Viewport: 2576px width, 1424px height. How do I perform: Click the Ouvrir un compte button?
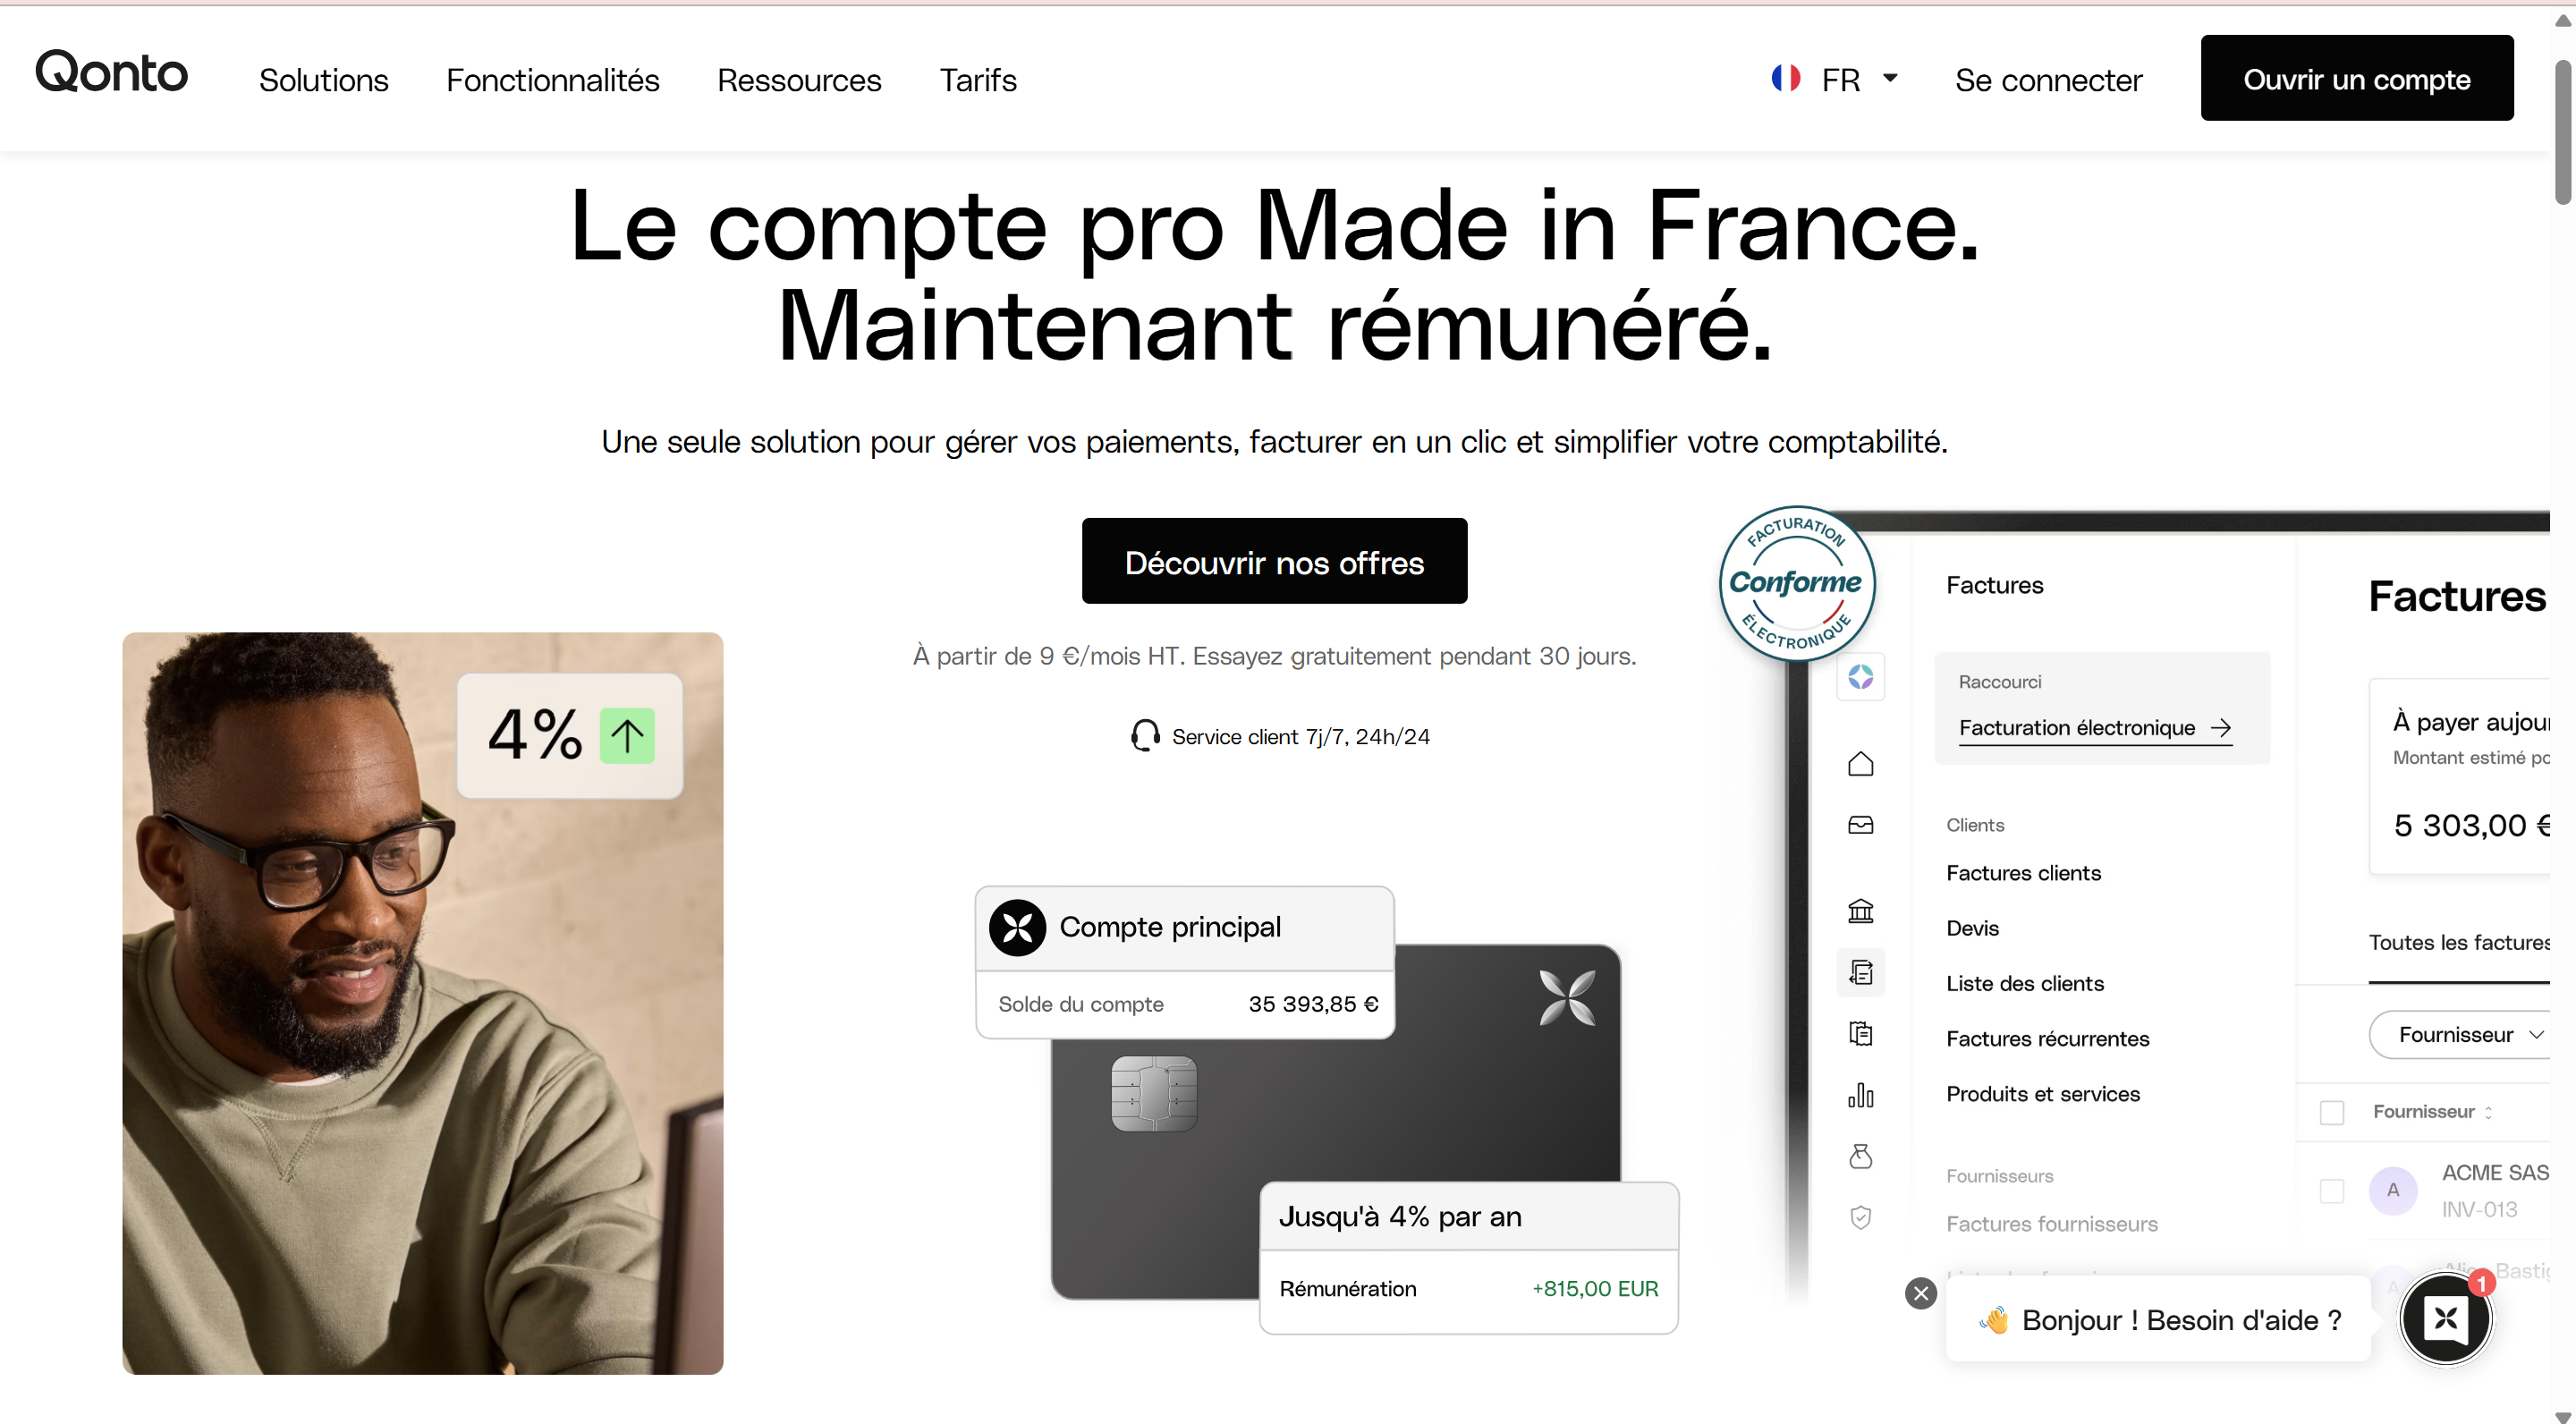[2356, 78]
